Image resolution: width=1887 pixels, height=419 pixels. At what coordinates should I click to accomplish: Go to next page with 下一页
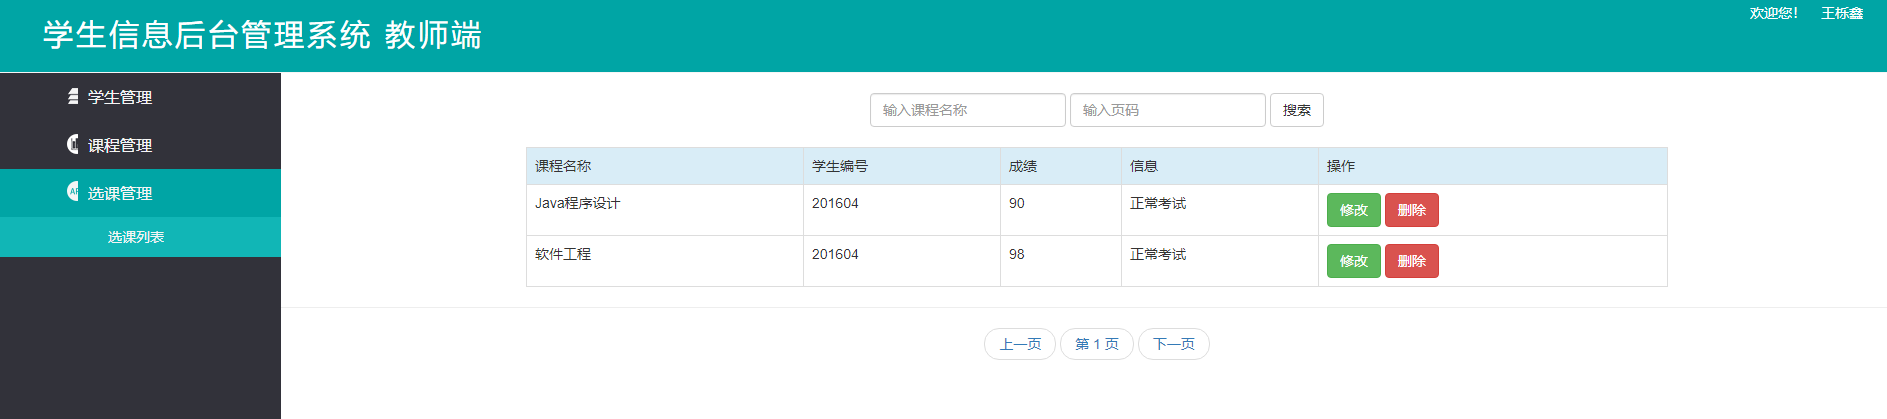[x=1174, y=344]
